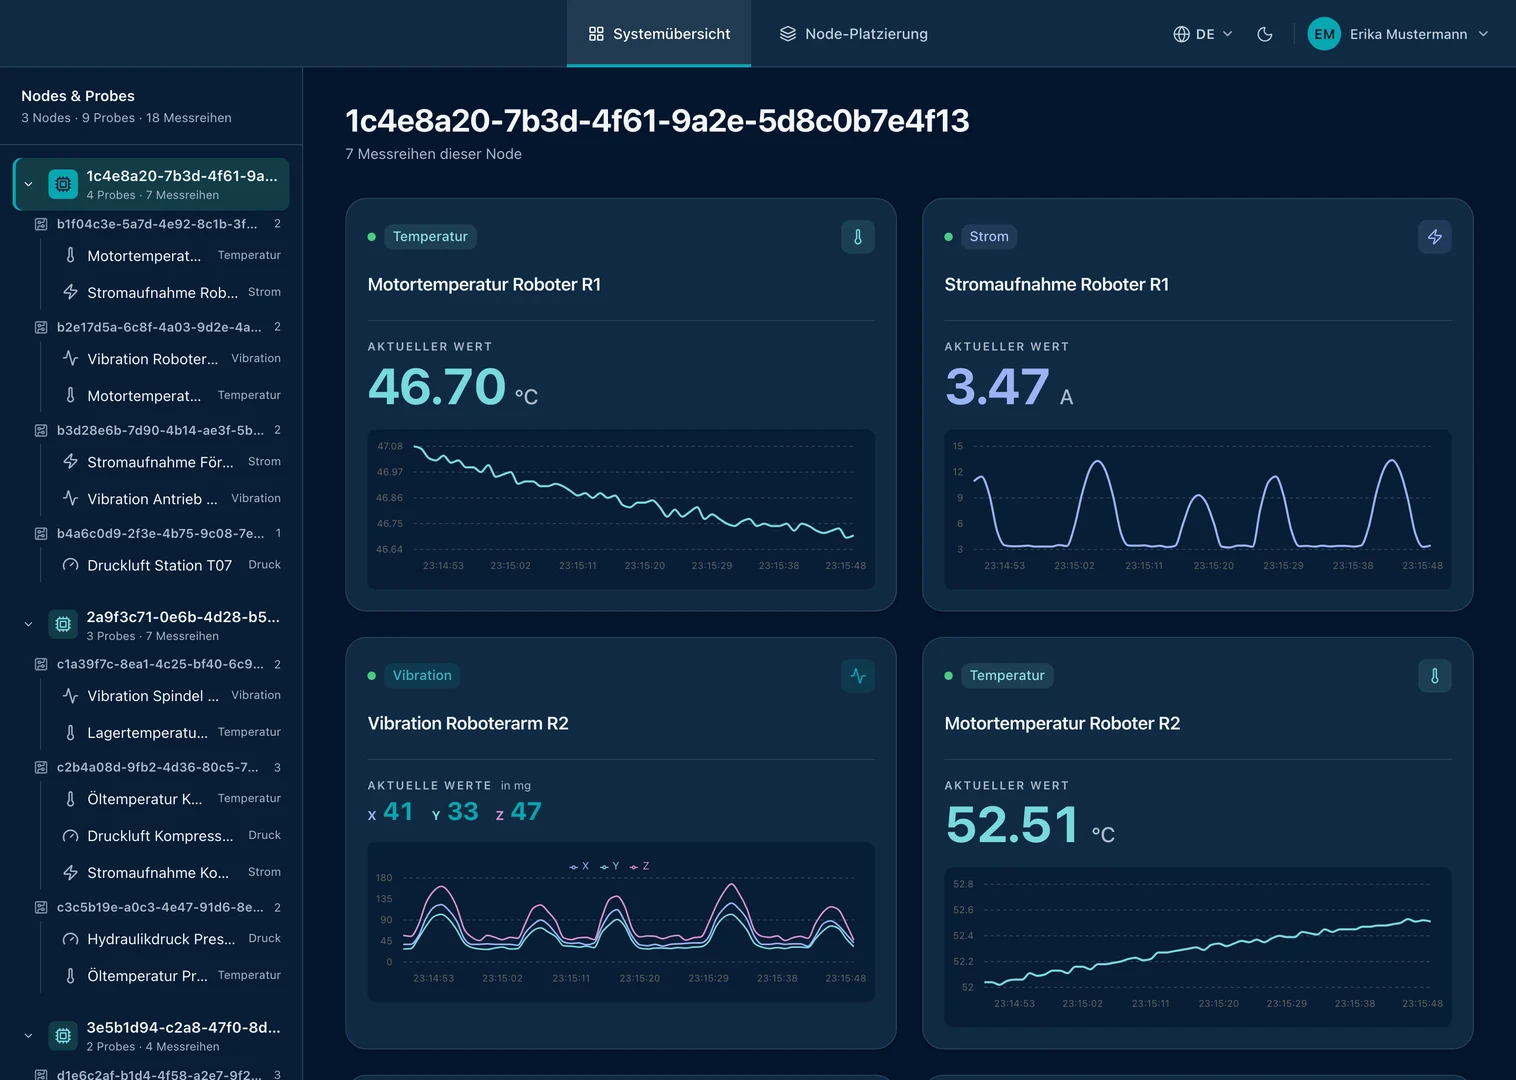This screenshot has width=1516, height=1080.
Task: Collapse the 1c4e8a20-7b3d node in sidebar
Action: [x=28, y=184]
